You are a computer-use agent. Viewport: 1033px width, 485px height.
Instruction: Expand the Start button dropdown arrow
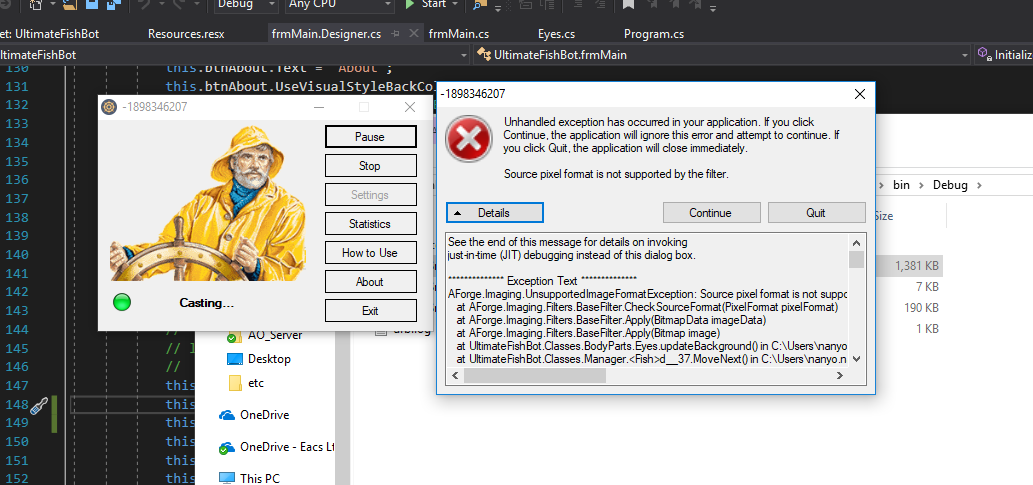click(x=455, y=5)
